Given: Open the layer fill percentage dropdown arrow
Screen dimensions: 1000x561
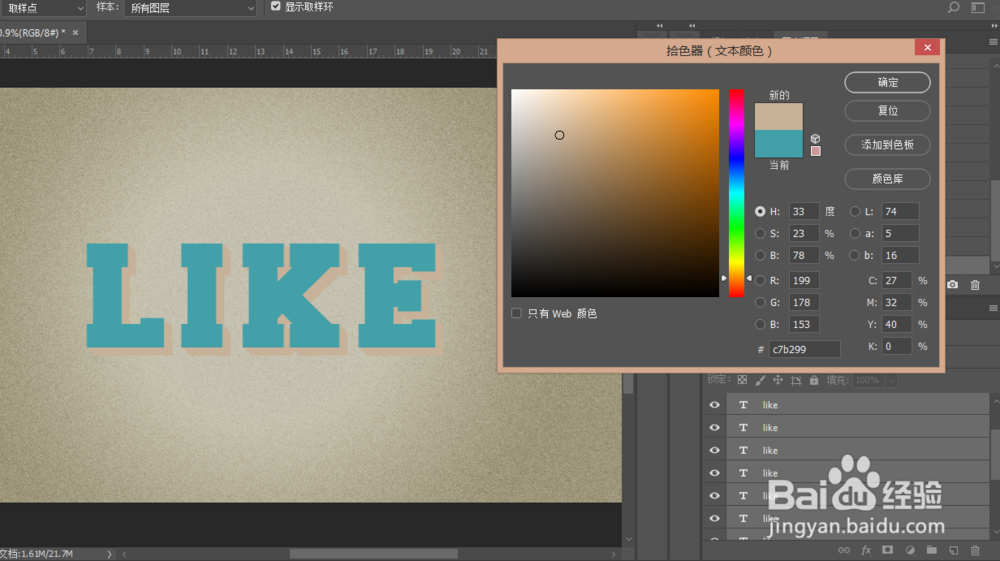Looking at the screenshot, I should point(892,381).
